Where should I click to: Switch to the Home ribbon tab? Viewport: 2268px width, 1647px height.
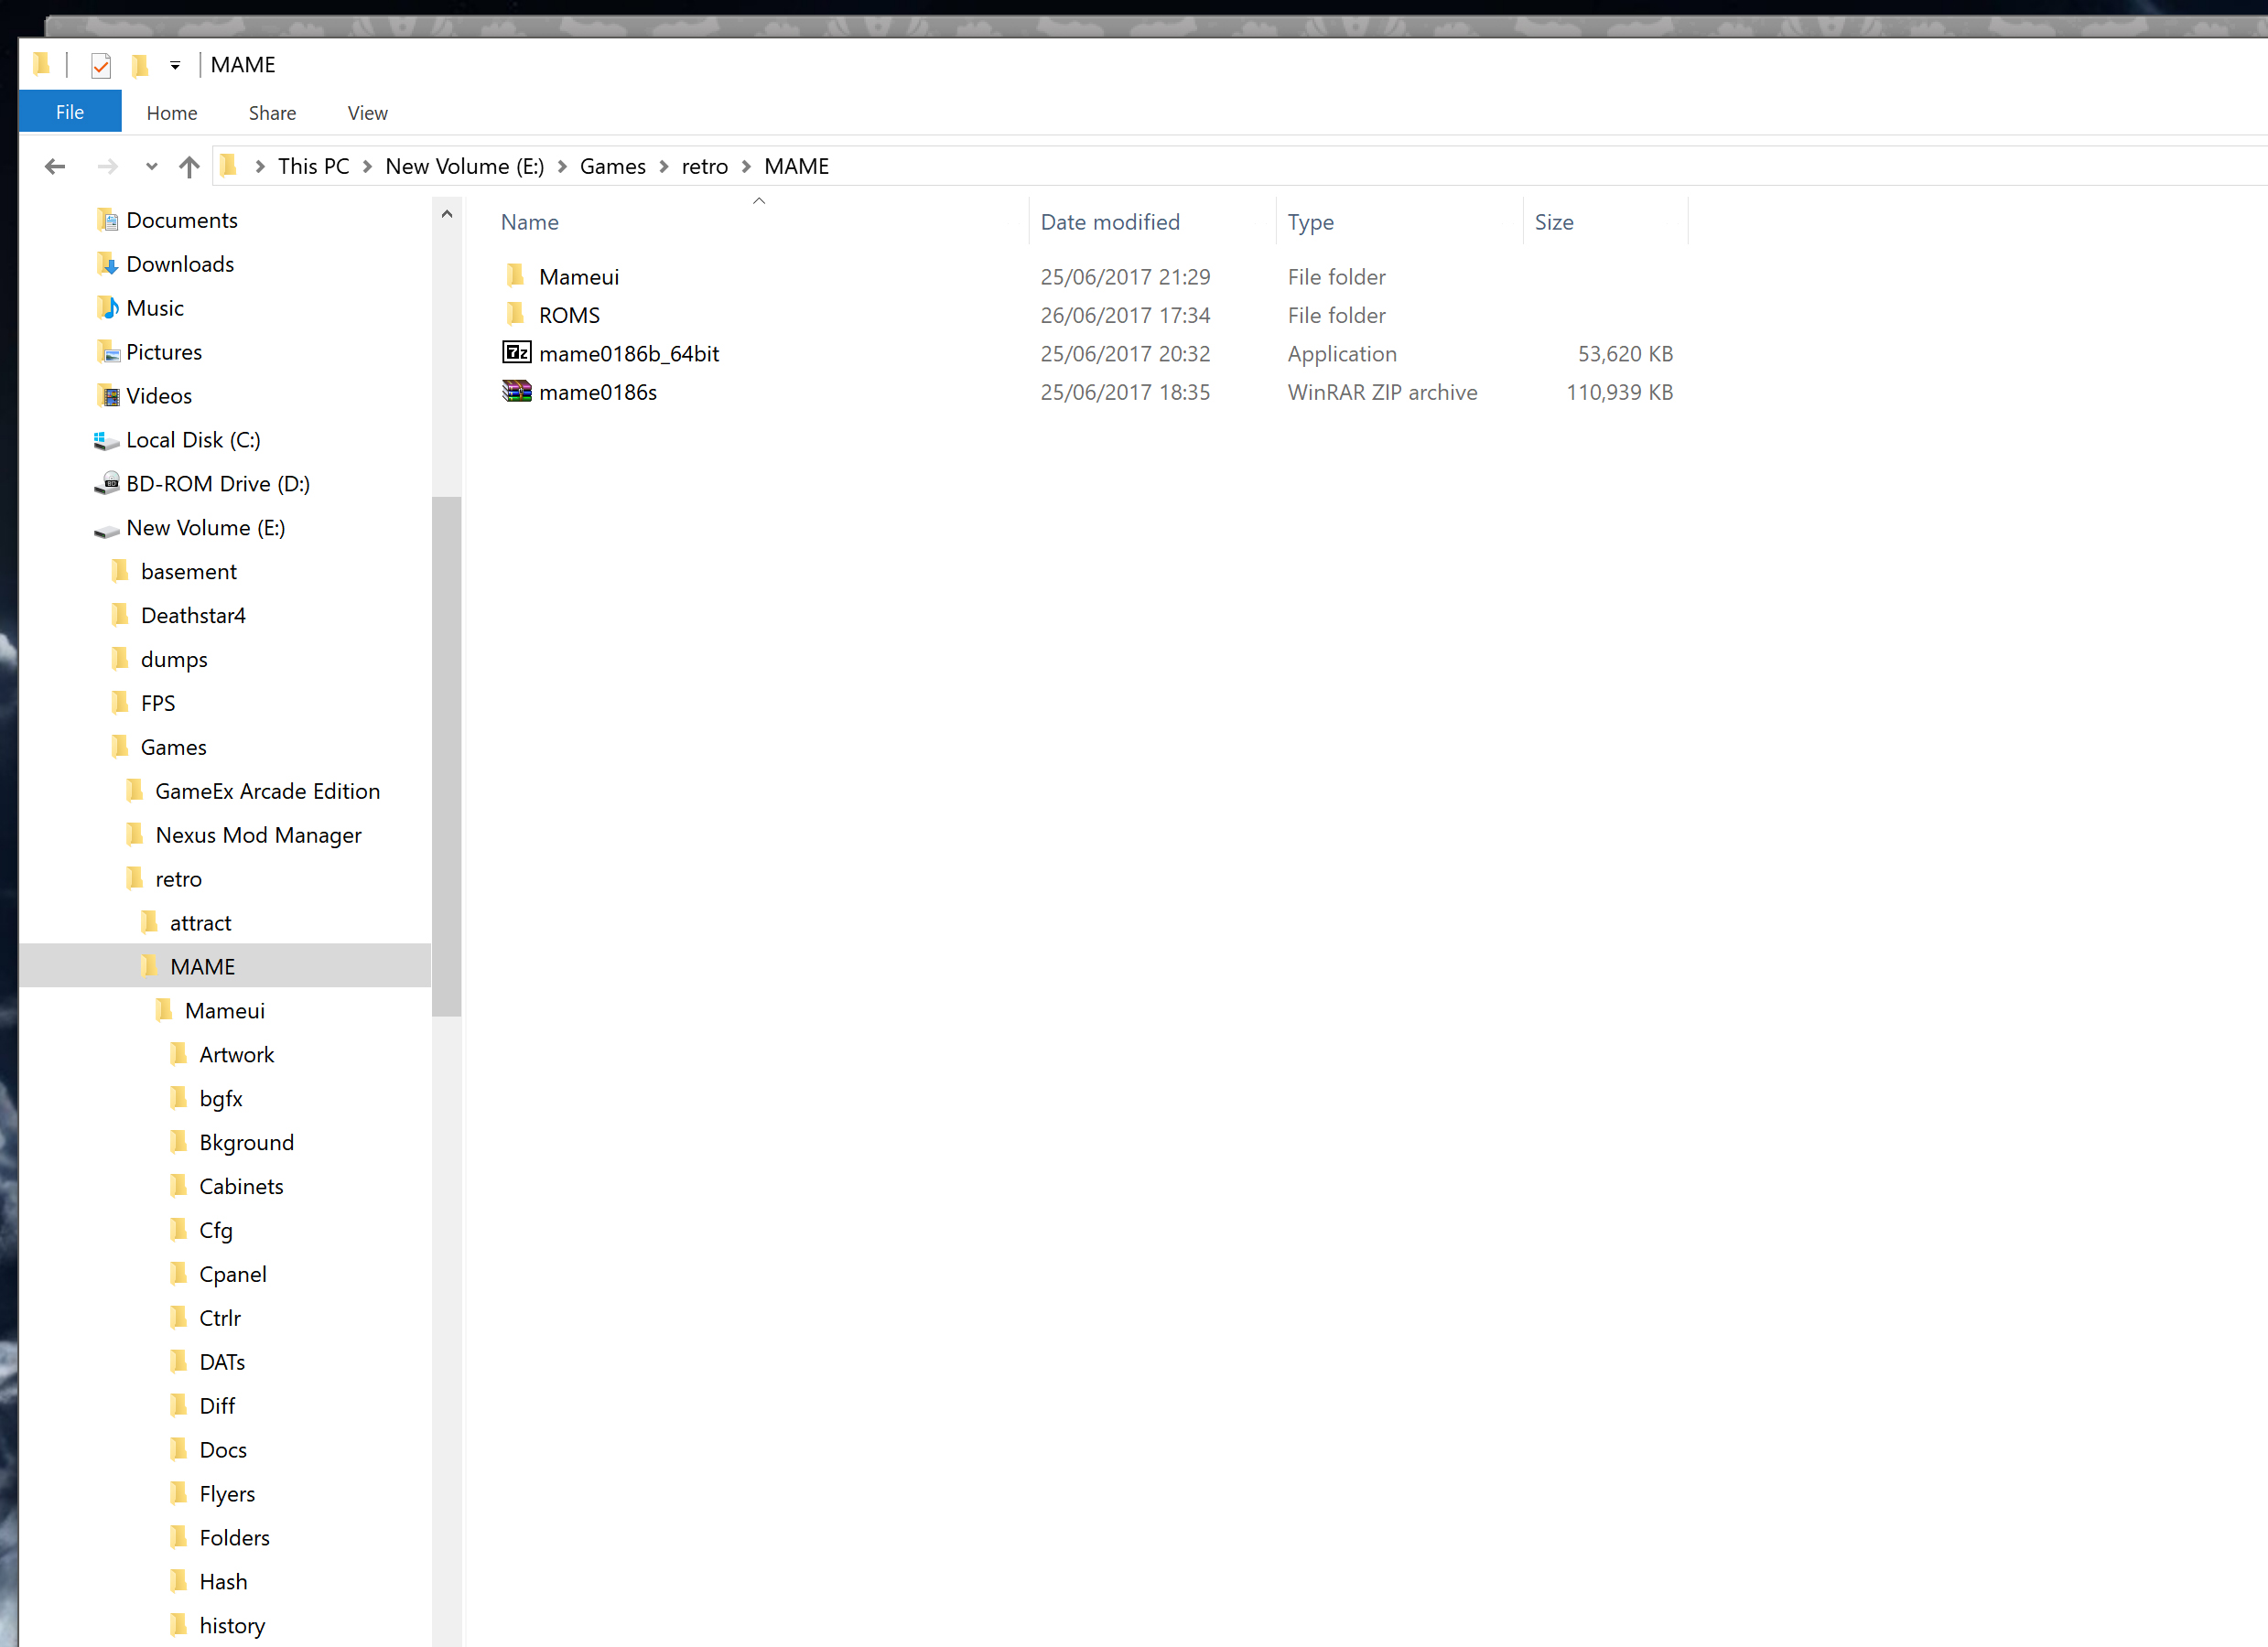point(172,113)
